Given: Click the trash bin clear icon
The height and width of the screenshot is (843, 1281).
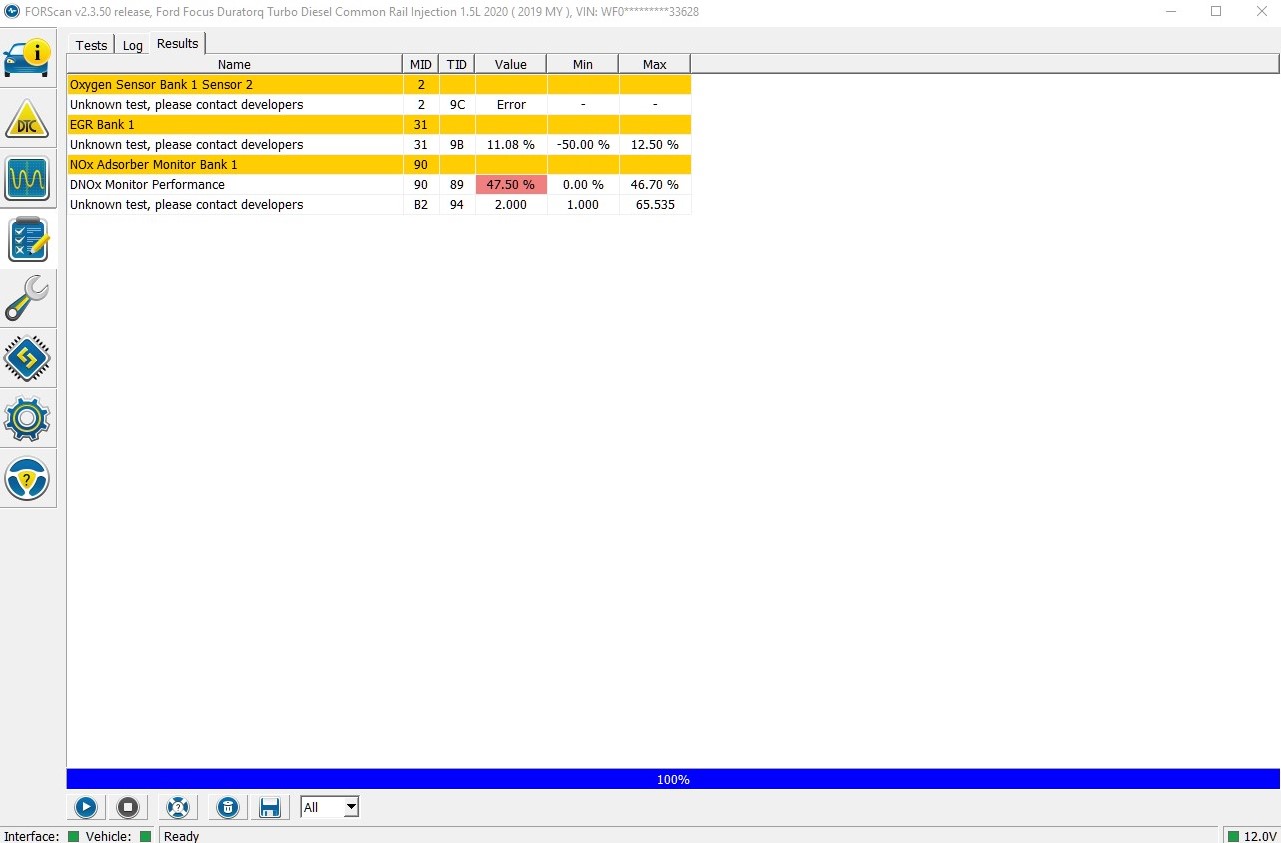Looking at the screenshot, I should (x=228, y=807).
